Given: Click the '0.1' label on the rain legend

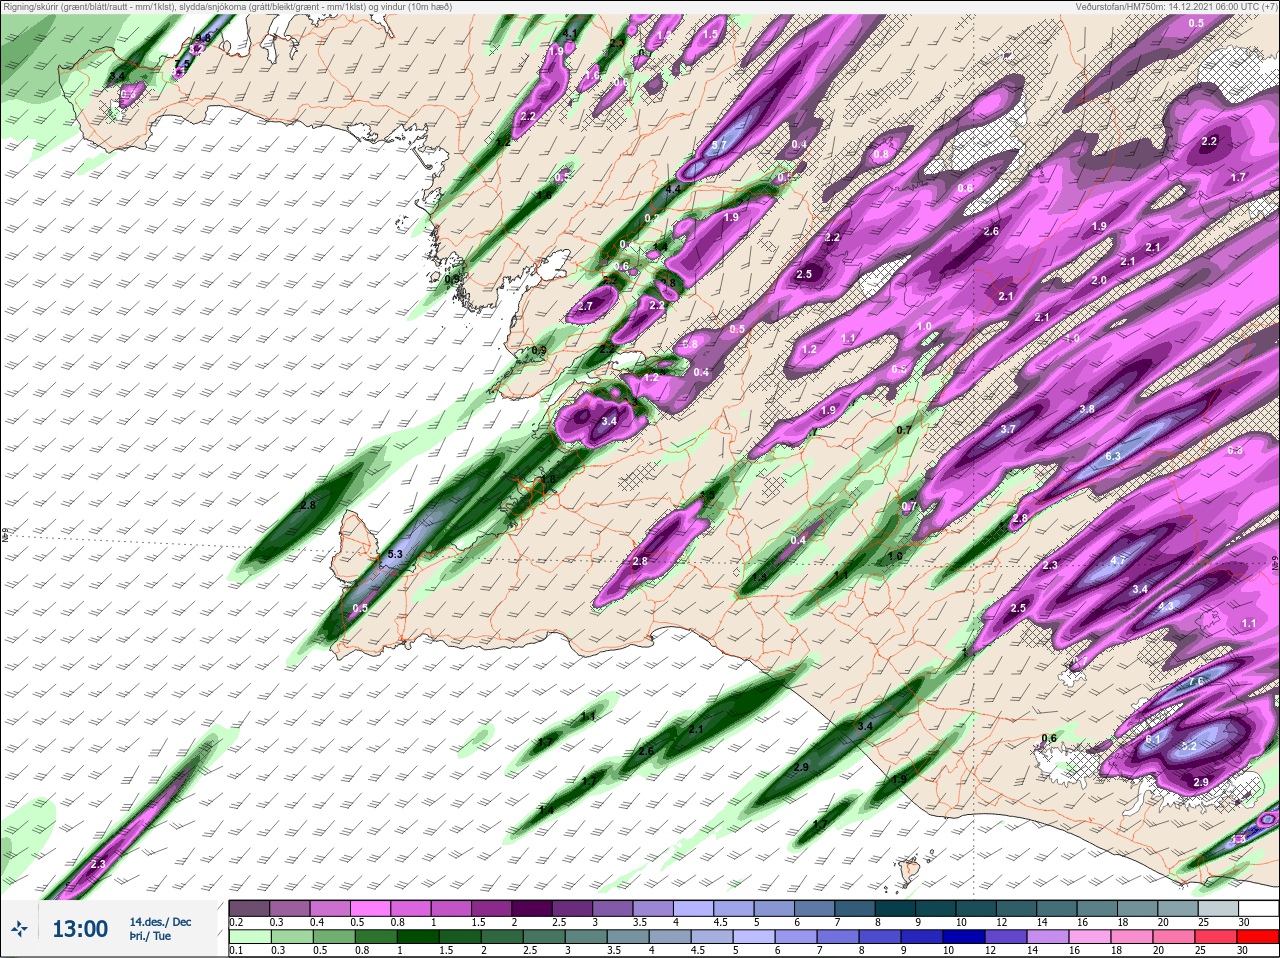Looking at the screenshot, I should pyautogui.click(x=235, y=950).
